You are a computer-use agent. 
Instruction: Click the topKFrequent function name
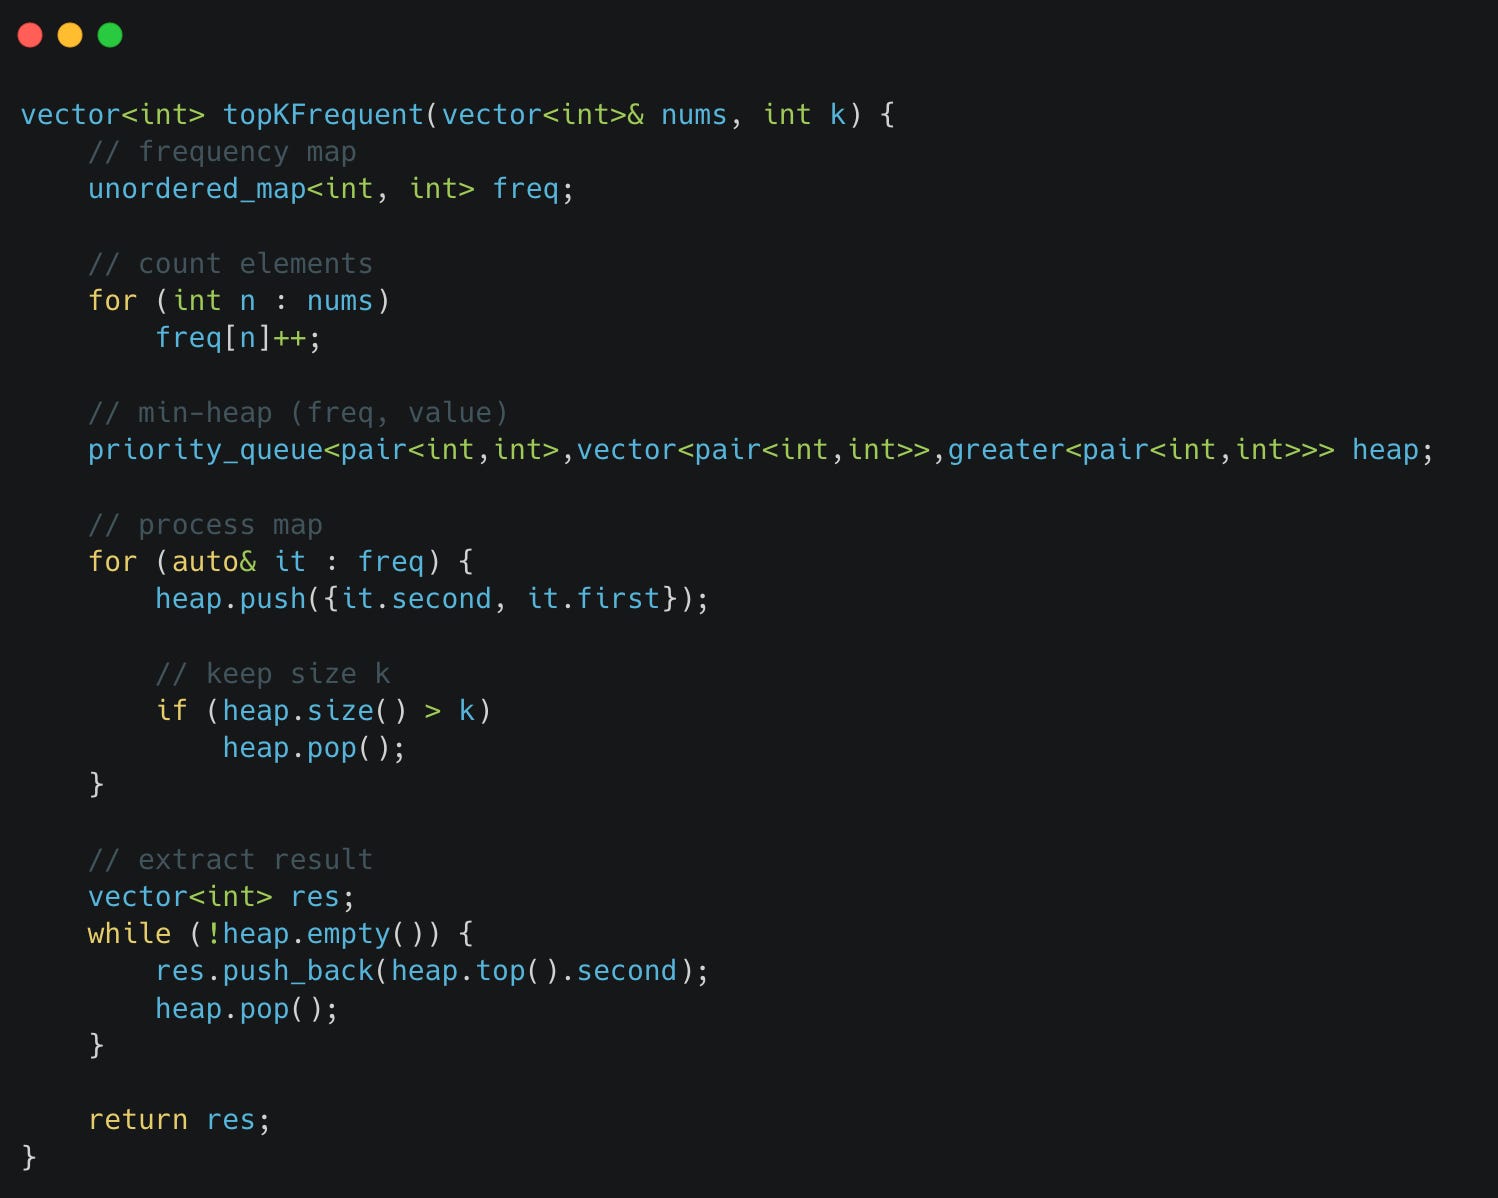pyautogui.click(x=323, y=115)
